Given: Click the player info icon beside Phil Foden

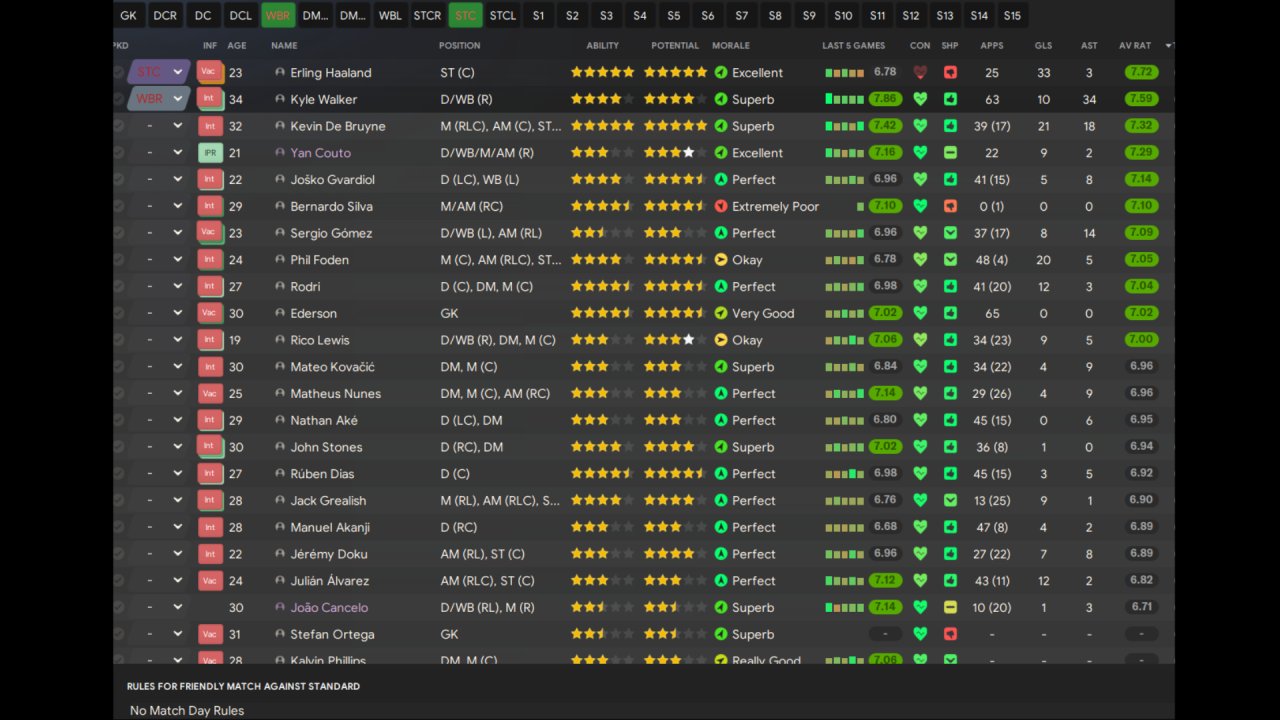Looking at the screenshot, I should click(280, 260).
